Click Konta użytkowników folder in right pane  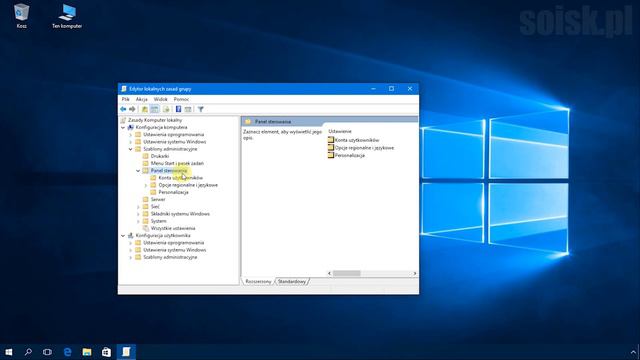click(353, 140)
